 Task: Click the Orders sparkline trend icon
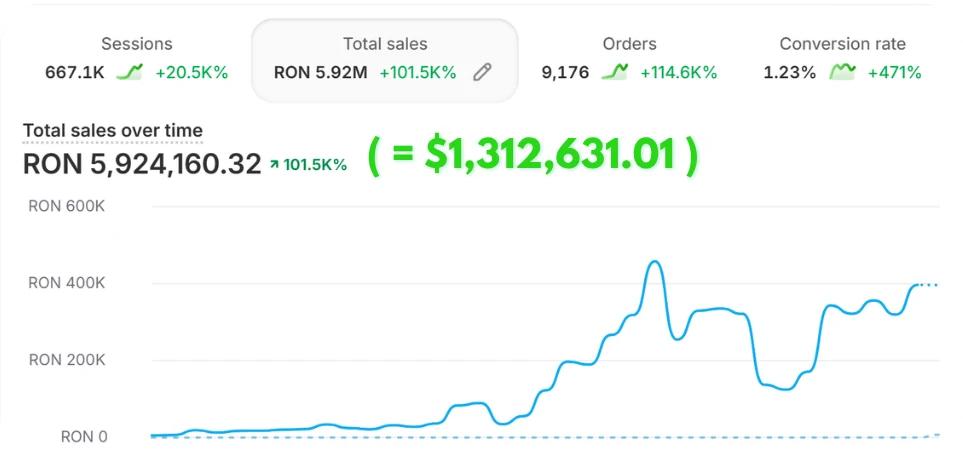pos(614,72)
